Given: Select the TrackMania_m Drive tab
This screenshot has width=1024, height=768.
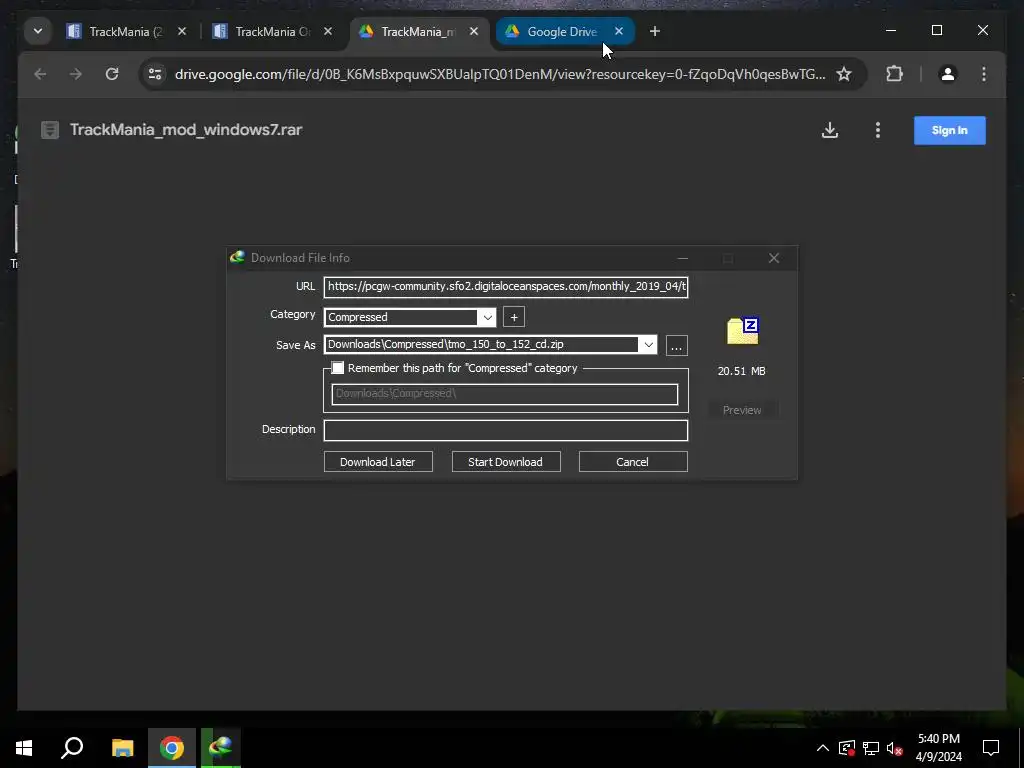Looking at the screenshot, I should 419,31.
